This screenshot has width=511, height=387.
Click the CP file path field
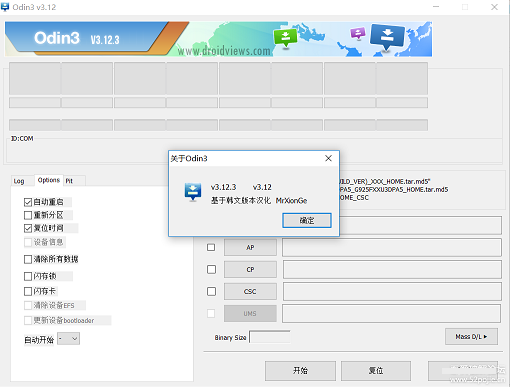click(392, 269)
